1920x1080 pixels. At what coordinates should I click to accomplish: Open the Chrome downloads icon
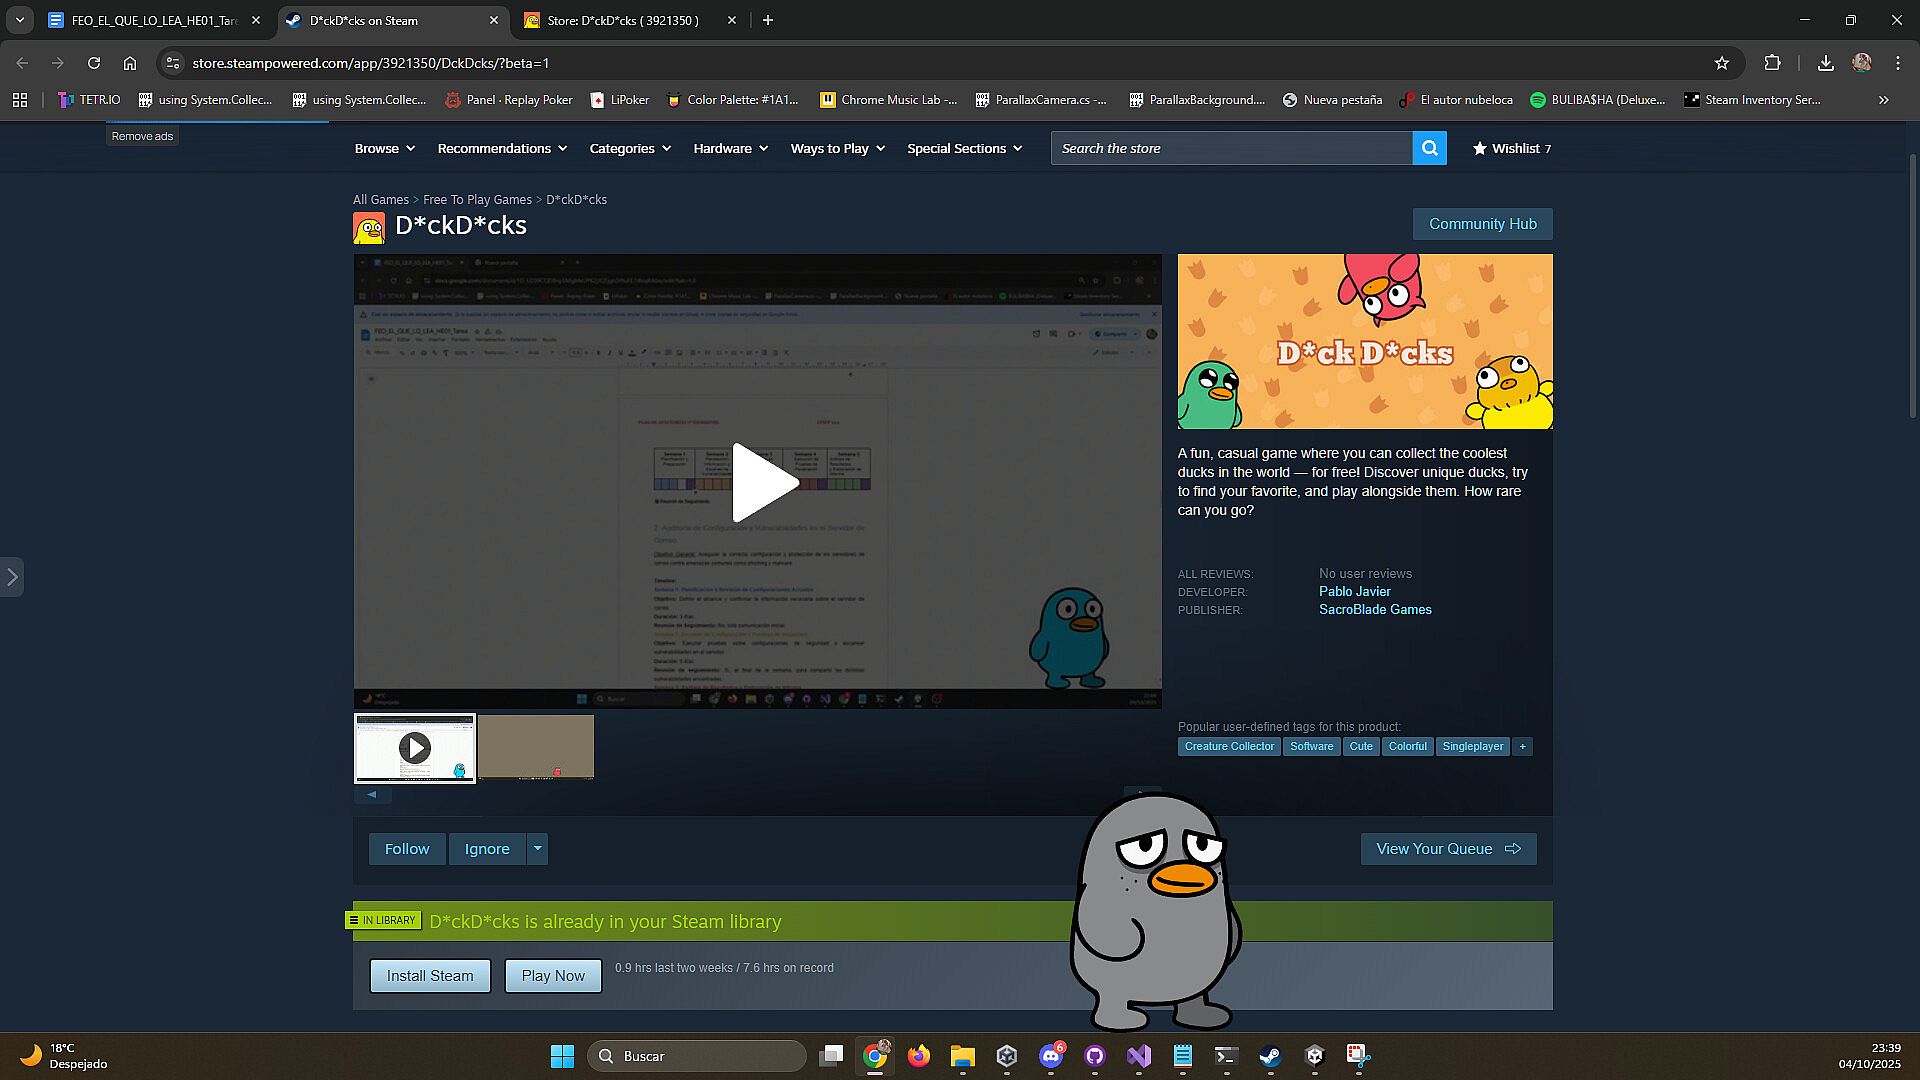[x=1825, y=63]
